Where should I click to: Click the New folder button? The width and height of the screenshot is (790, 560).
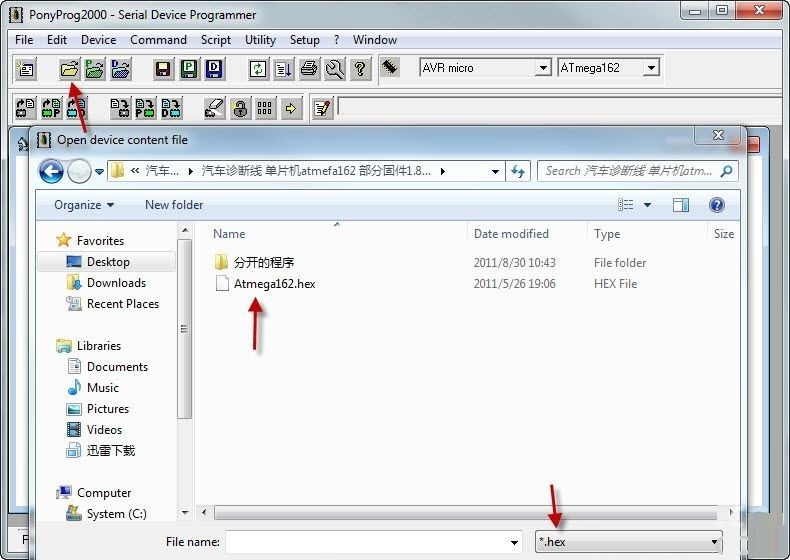174,205
